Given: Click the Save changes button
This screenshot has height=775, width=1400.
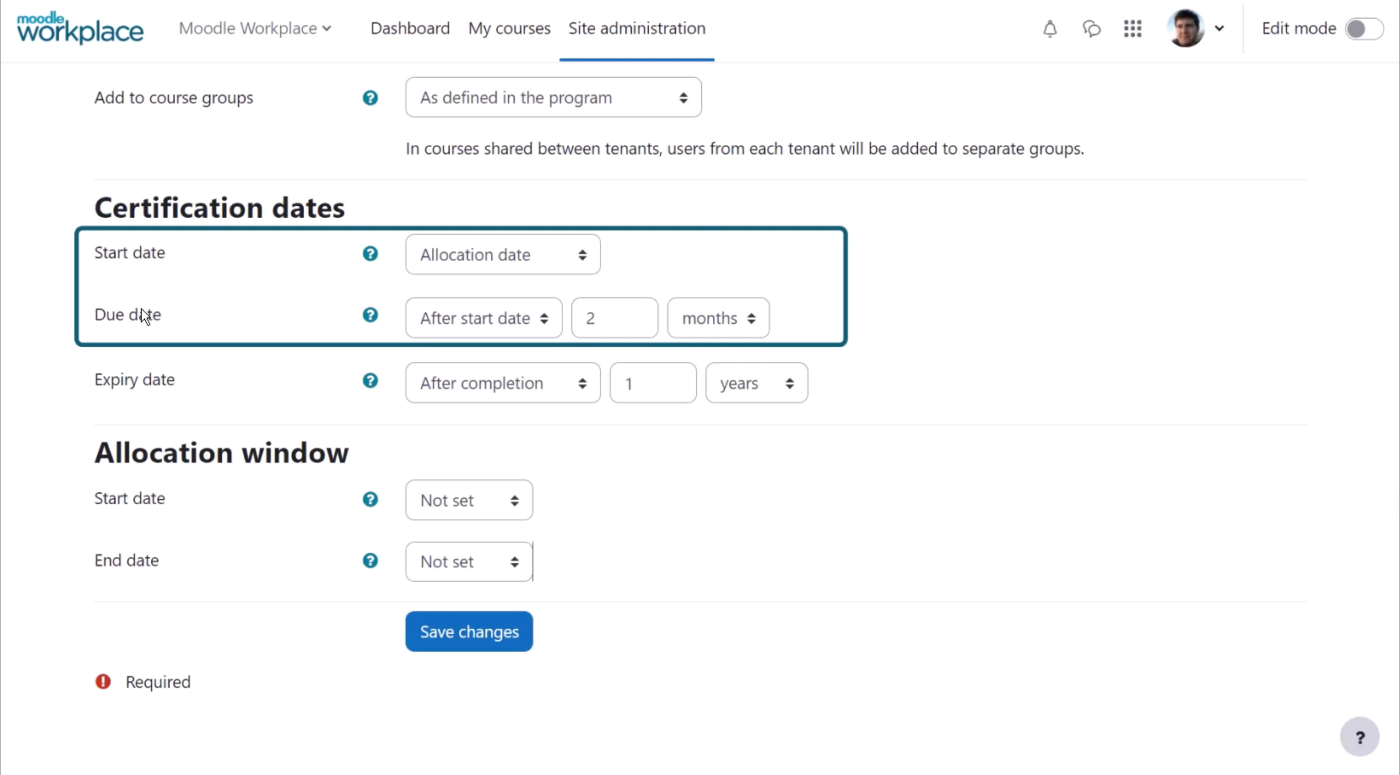Looking at the screenshot, I should pyautogui.click(x=468, y=631).
